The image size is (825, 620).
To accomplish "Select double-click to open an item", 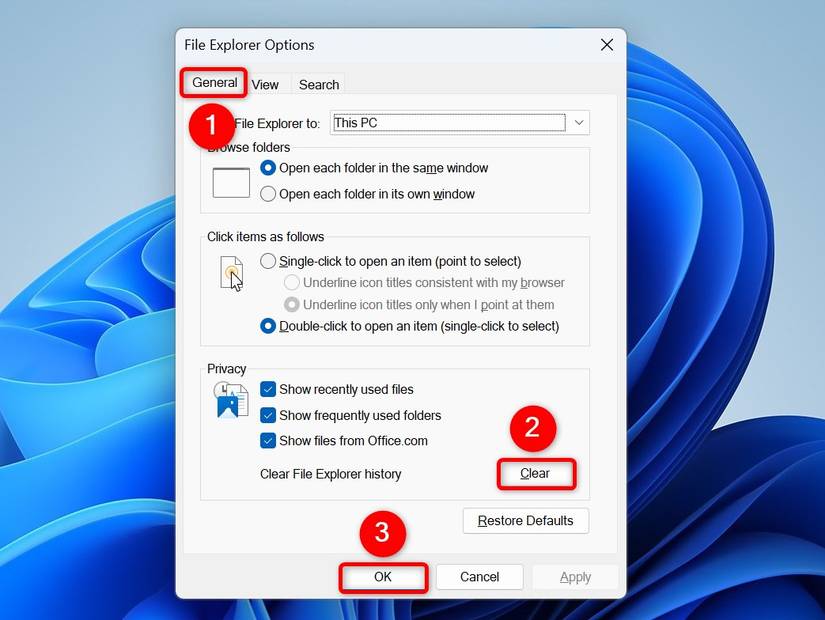I will coord(268,326).
